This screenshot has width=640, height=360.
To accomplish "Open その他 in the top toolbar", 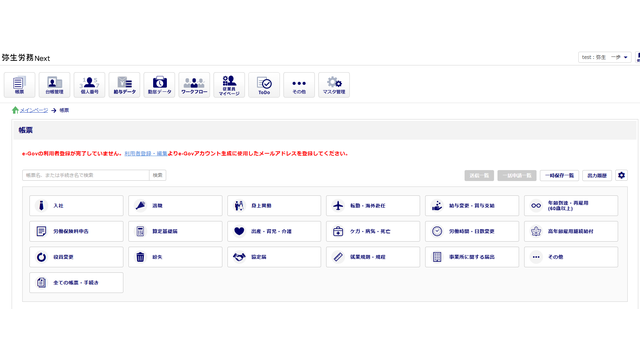I will click(299, 85).
